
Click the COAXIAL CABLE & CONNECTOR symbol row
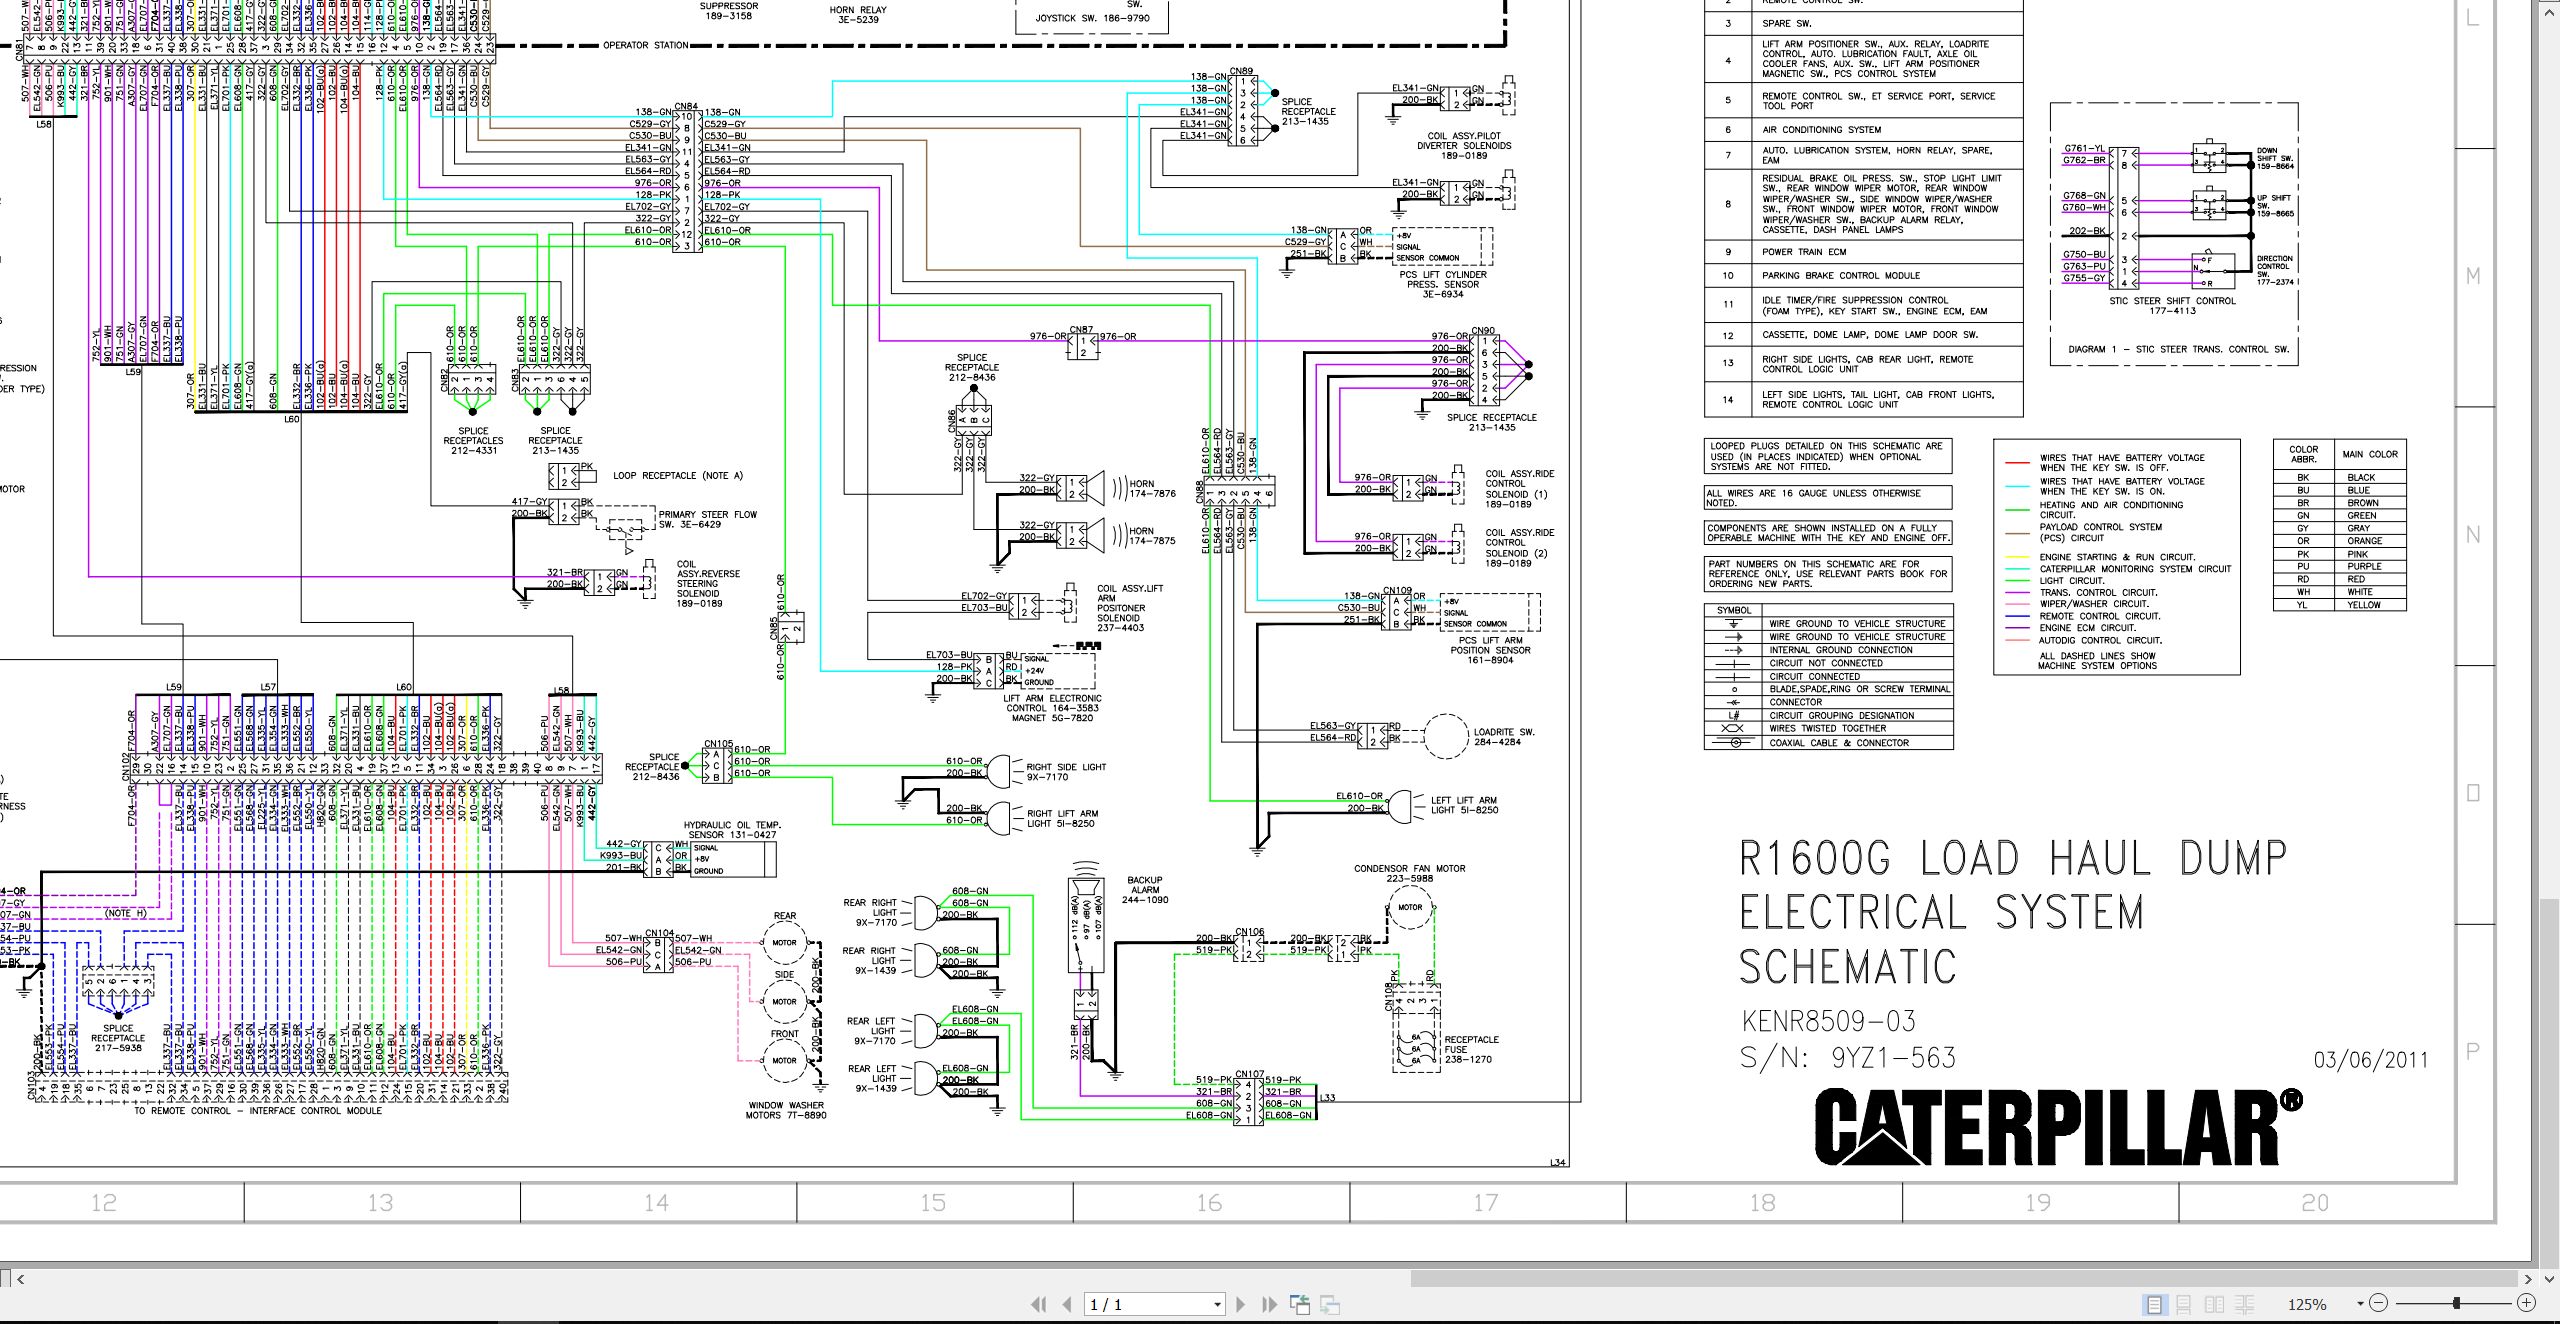click(1828, 743)
